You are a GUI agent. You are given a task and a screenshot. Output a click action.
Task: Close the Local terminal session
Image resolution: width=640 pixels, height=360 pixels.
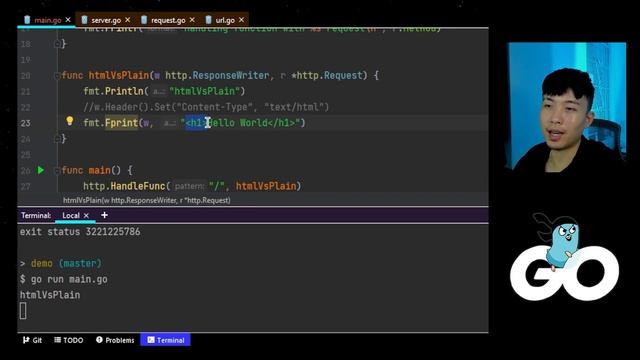pos(86,216)
